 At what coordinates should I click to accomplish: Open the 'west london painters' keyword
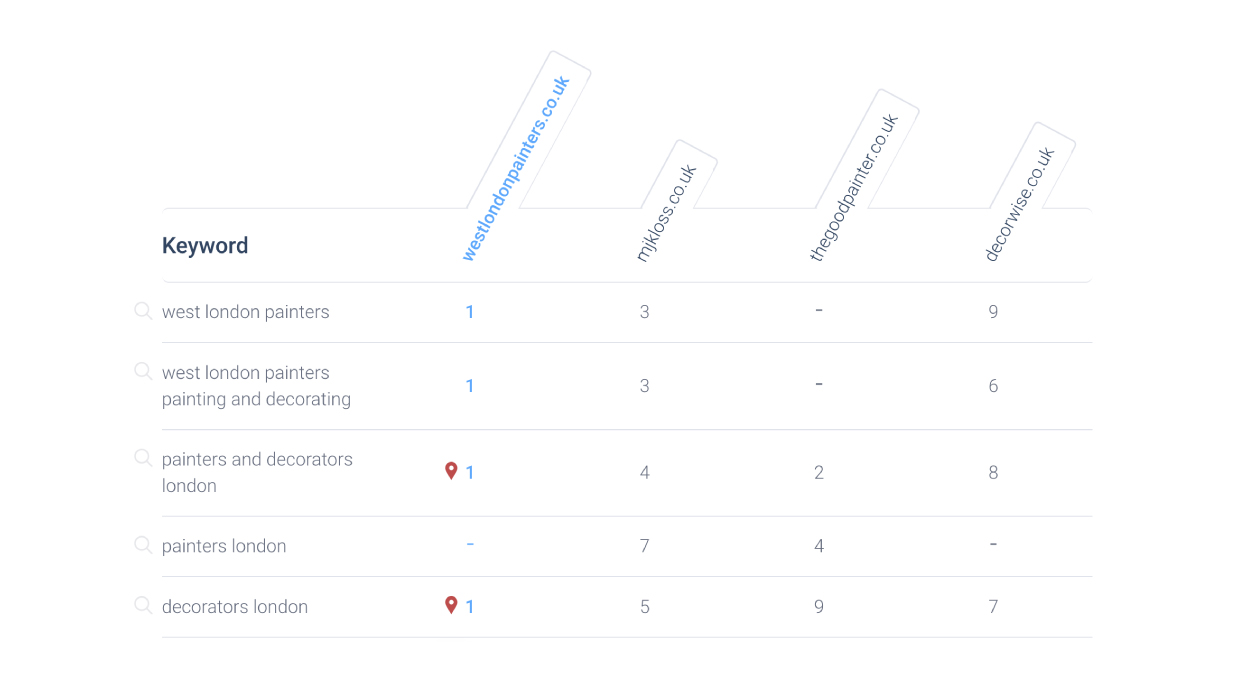coord(246,312)
